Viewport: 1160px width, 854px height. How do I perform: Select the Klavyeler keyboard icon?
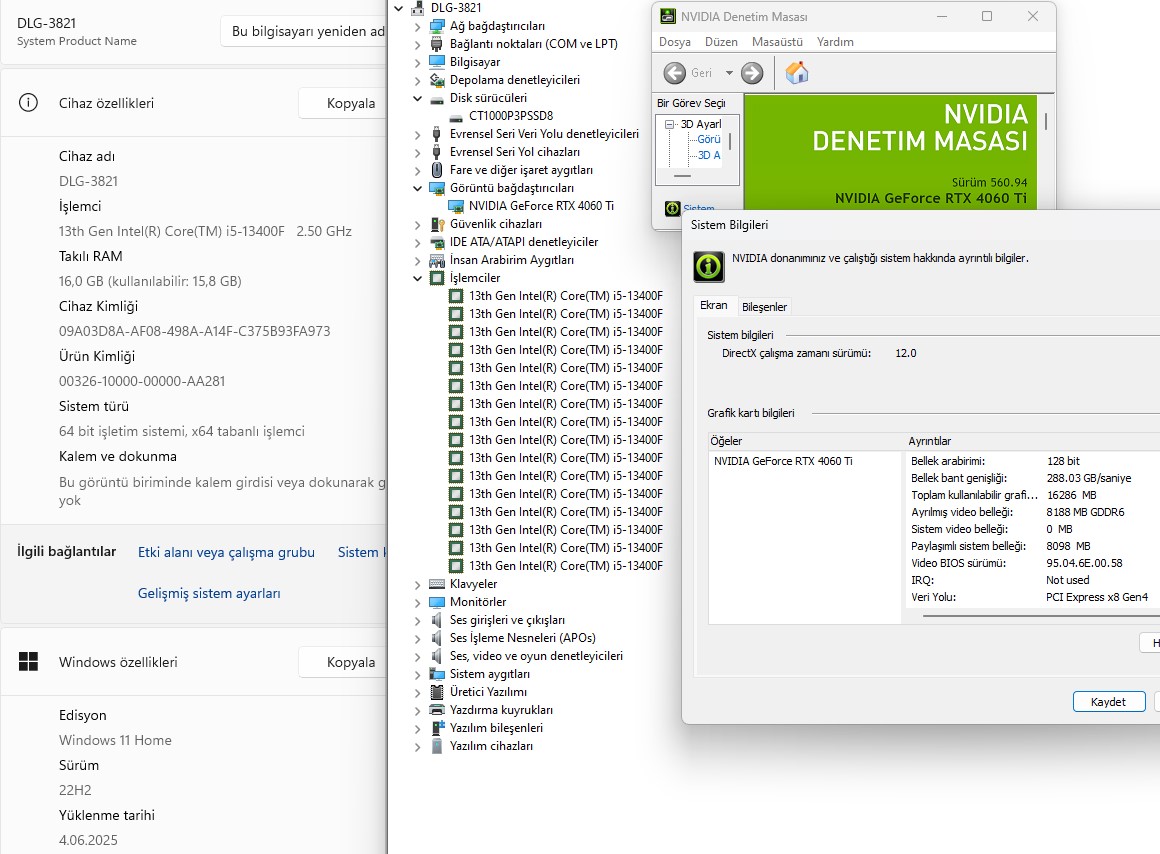(437, 584)
